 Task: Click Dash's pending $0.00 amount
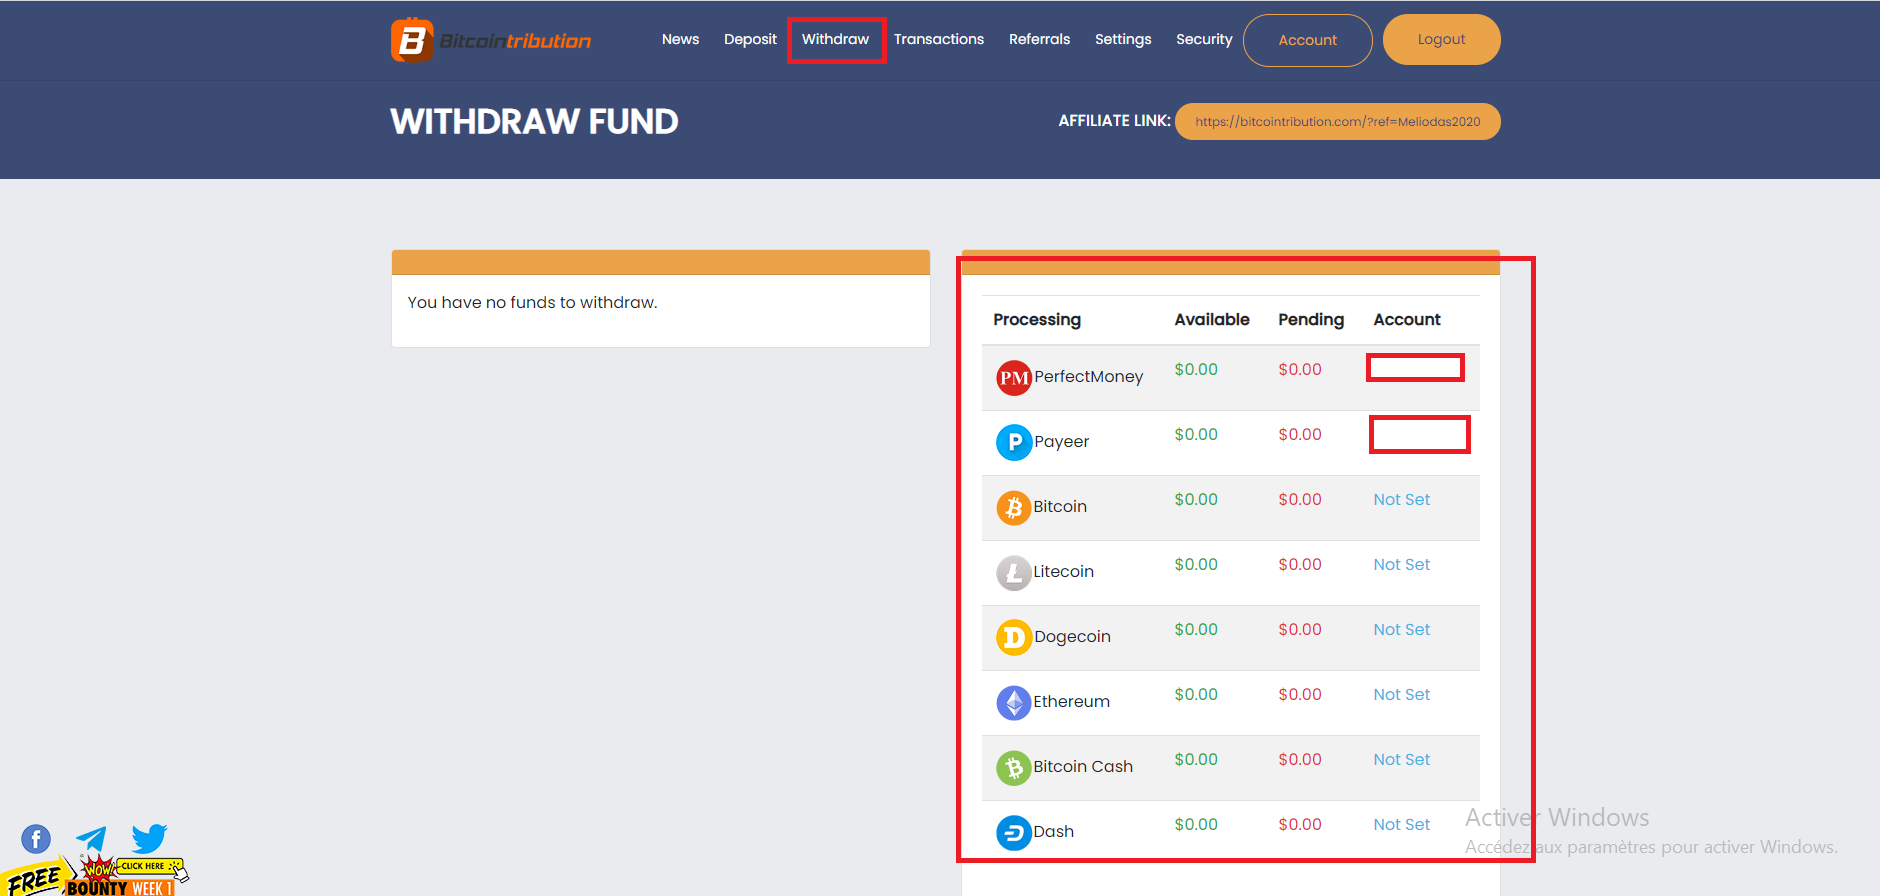point(1300,825)
